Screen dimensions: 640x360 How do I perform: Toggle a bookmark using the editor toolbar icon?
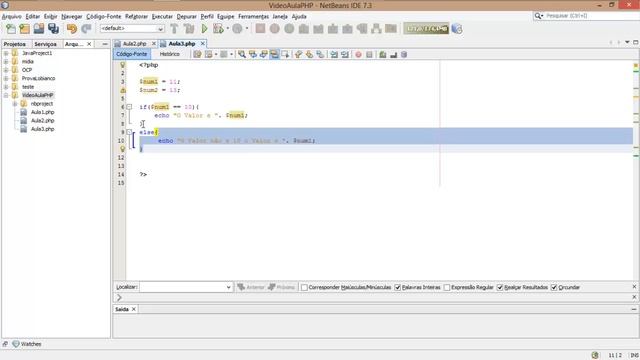pos(320,54)
